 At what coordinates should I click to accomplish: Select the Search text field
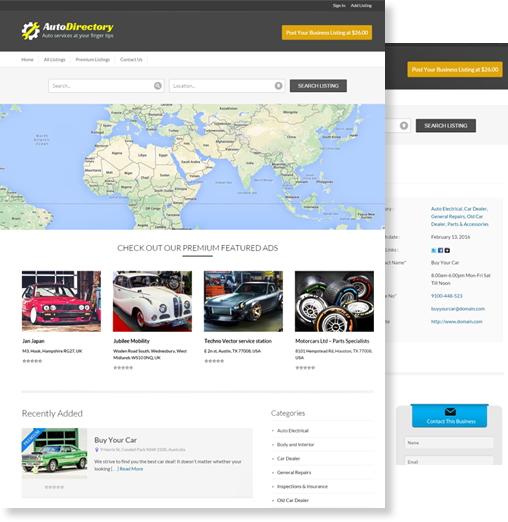(106, 86)
